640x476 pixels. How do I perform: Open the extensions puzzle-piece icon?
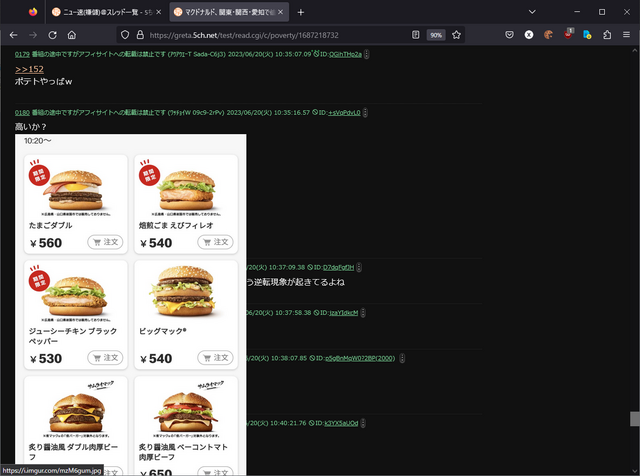click(x=607, y=35)
